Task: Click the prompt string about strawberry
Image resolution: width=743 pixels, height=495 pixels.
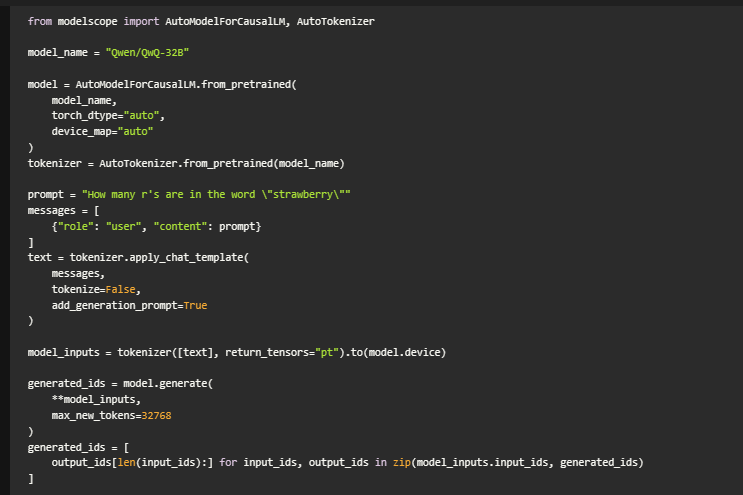Action: coord(216,195)
